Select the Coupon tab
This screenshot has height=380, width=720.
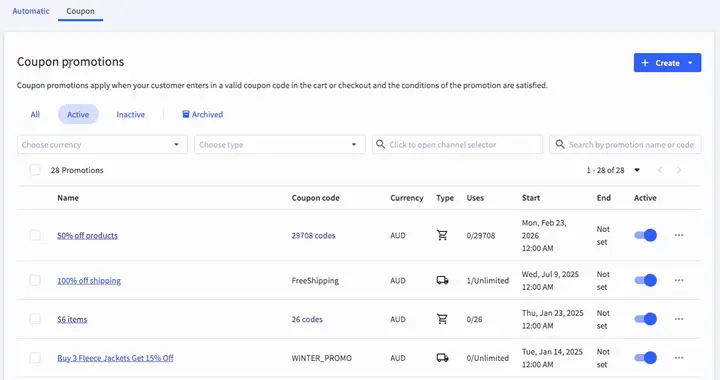pos(80,11)
